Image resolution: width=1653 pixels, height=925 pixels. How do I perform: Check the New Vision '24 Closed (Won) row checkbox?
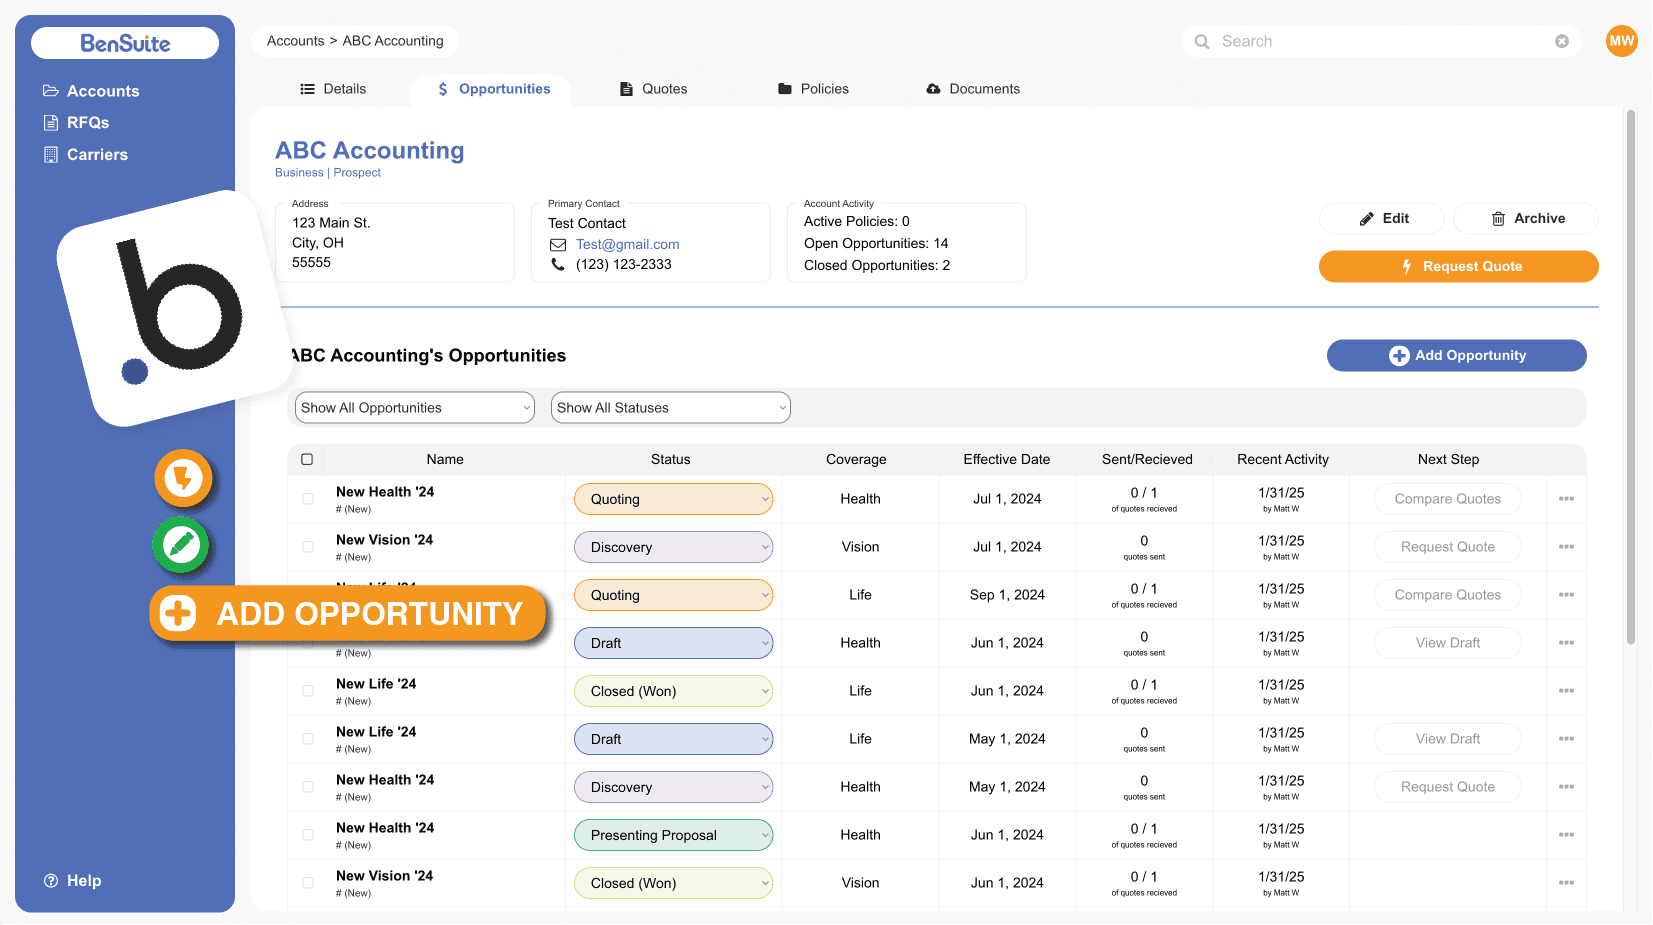[x=308, y=883]
